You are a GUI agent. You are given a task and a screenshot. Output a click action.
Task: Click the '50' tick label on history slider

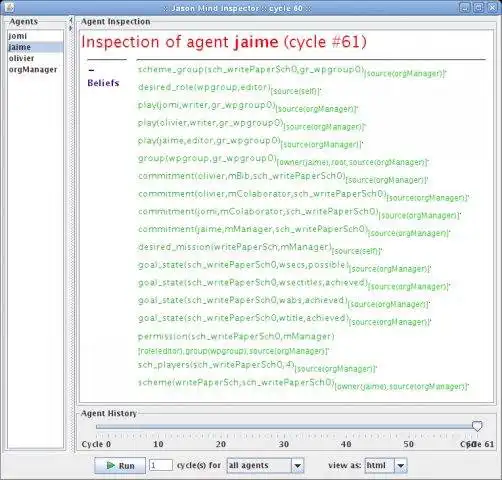pyautogui.click(x=409, y=444)
